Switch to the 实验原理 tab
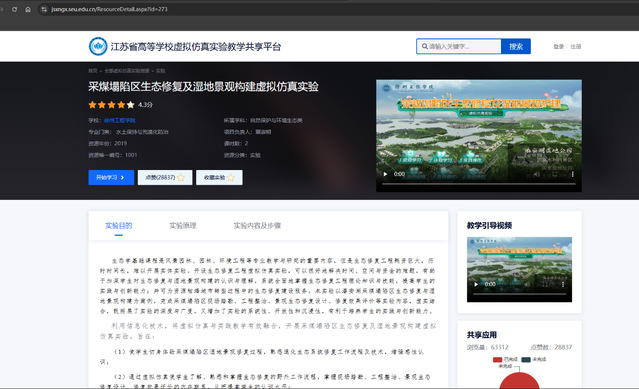The width and height of the screenshot is (639, 389). point(183,226)
